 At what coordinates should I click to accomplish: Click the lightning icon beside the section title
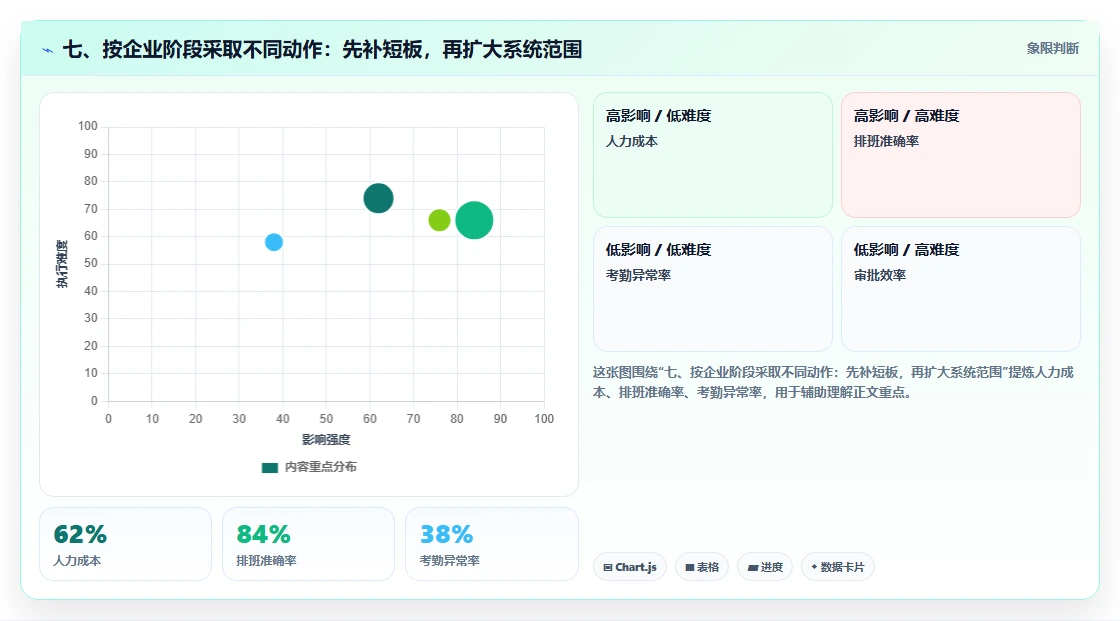click(x=48, y=50)
